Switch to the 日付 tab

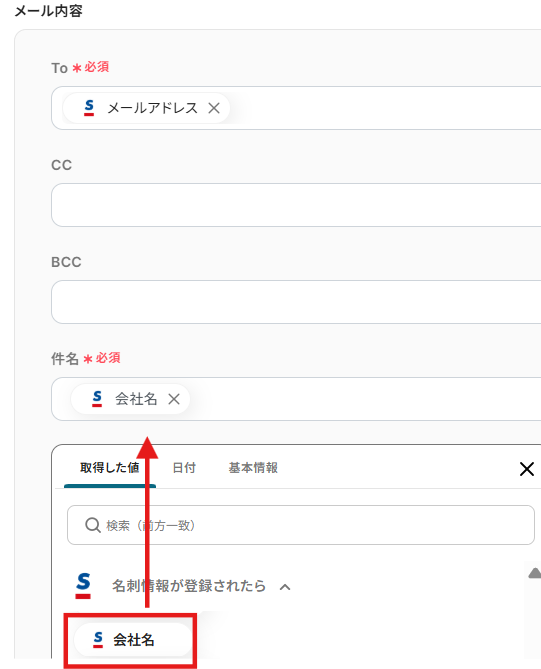point(184,468)
